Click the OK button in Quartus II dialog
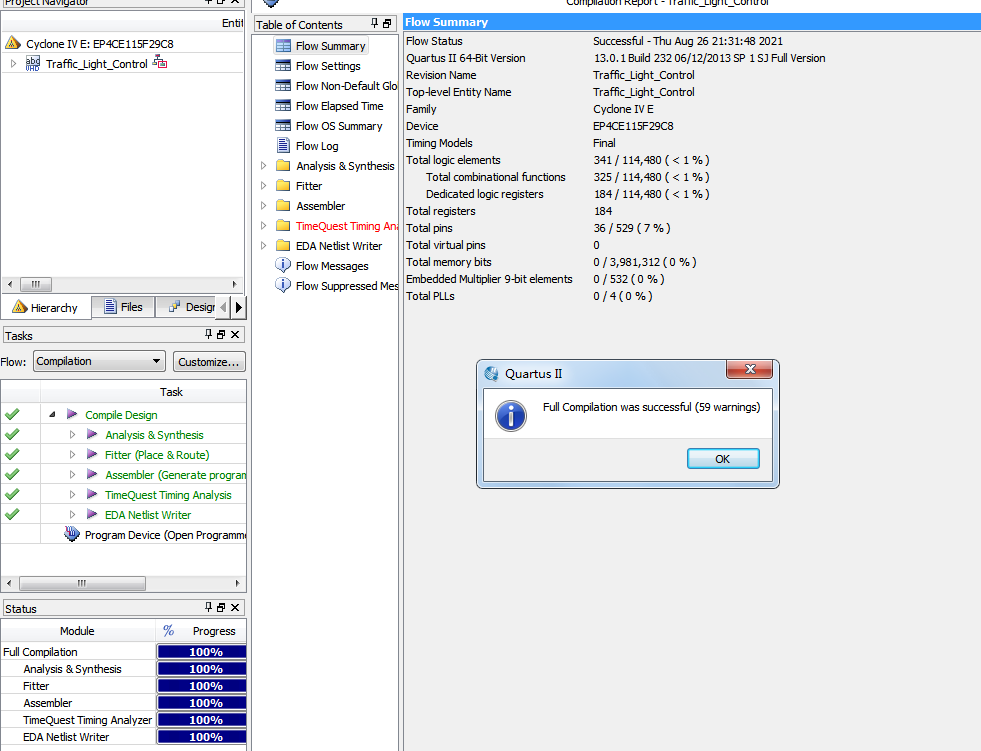Screen dimensions: 981x751 tap(723, 459)
